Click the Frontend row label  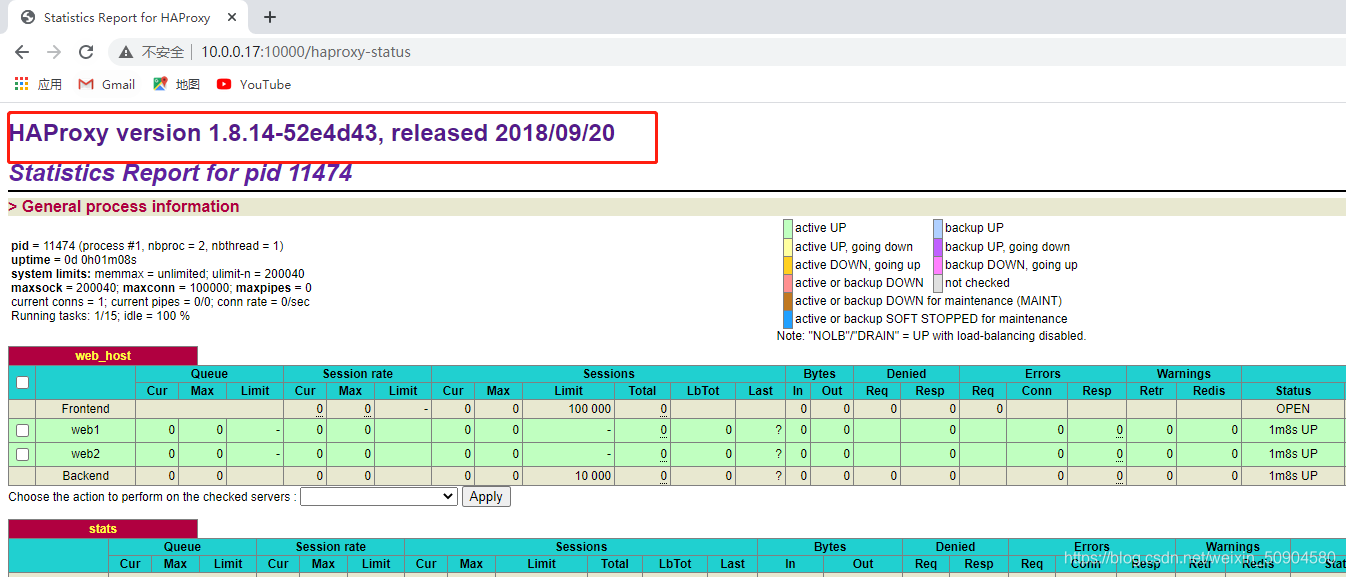[x=85, y=409]
